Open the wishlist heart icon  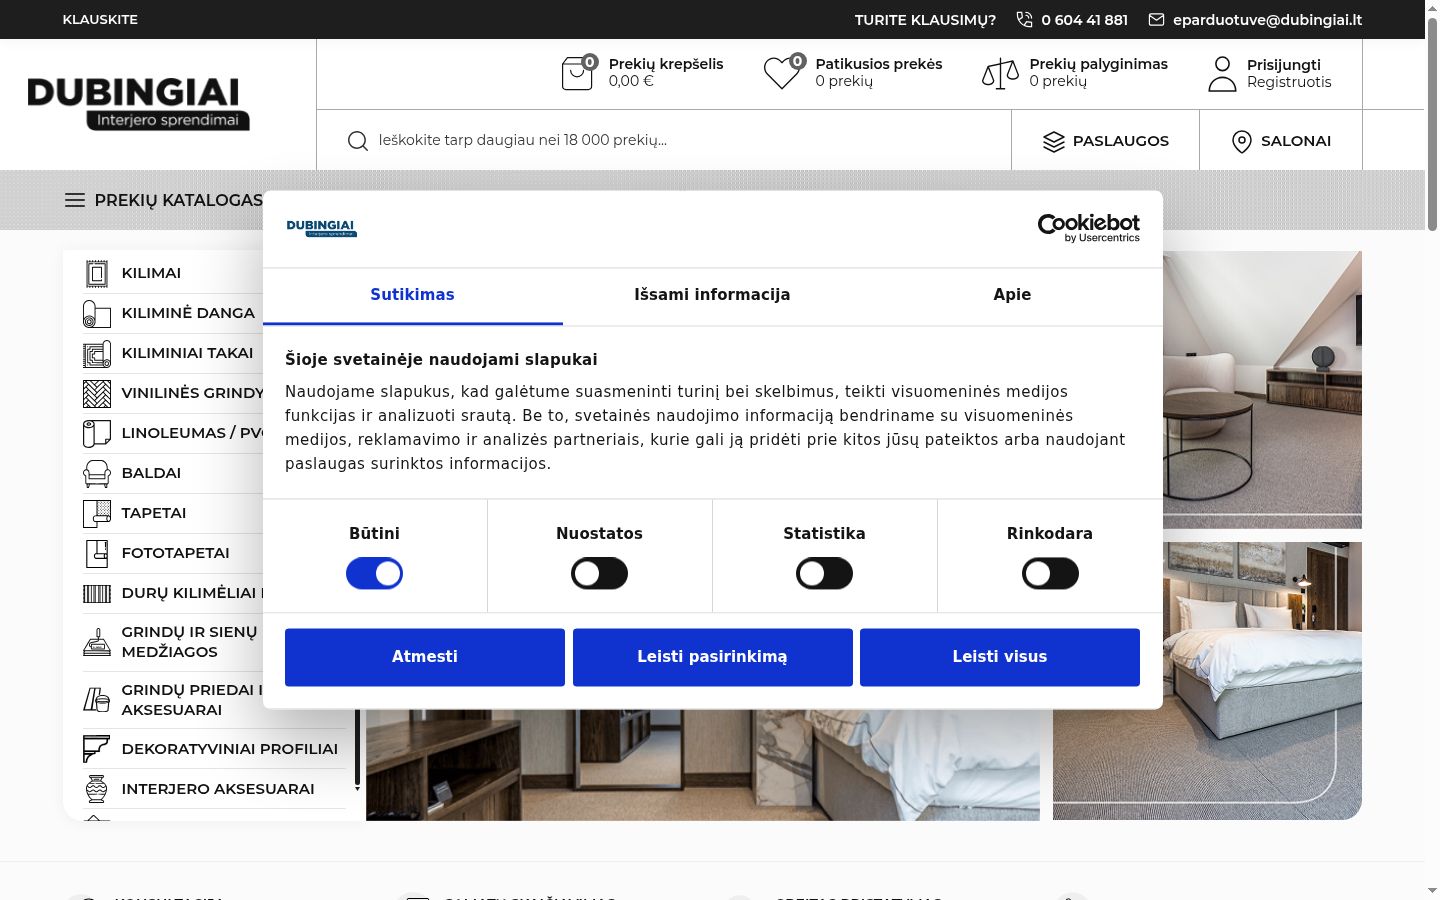point(783,72)
